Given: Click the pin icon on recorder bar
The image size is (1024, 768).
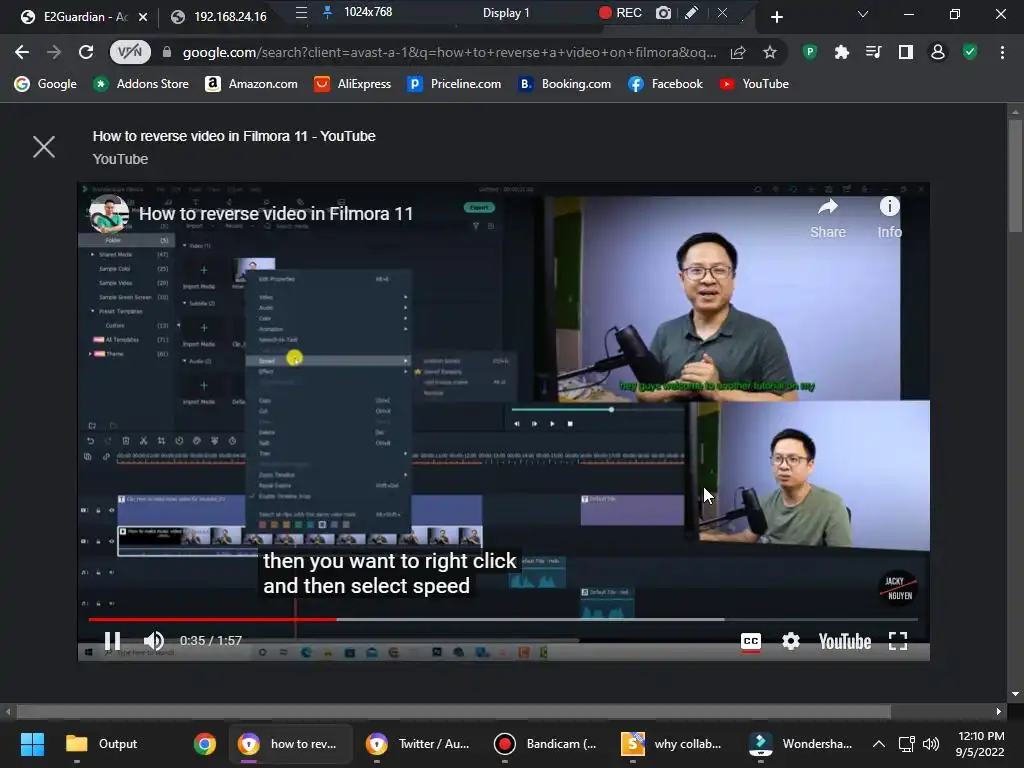Looking at the screenshot, I should (328, 12).
